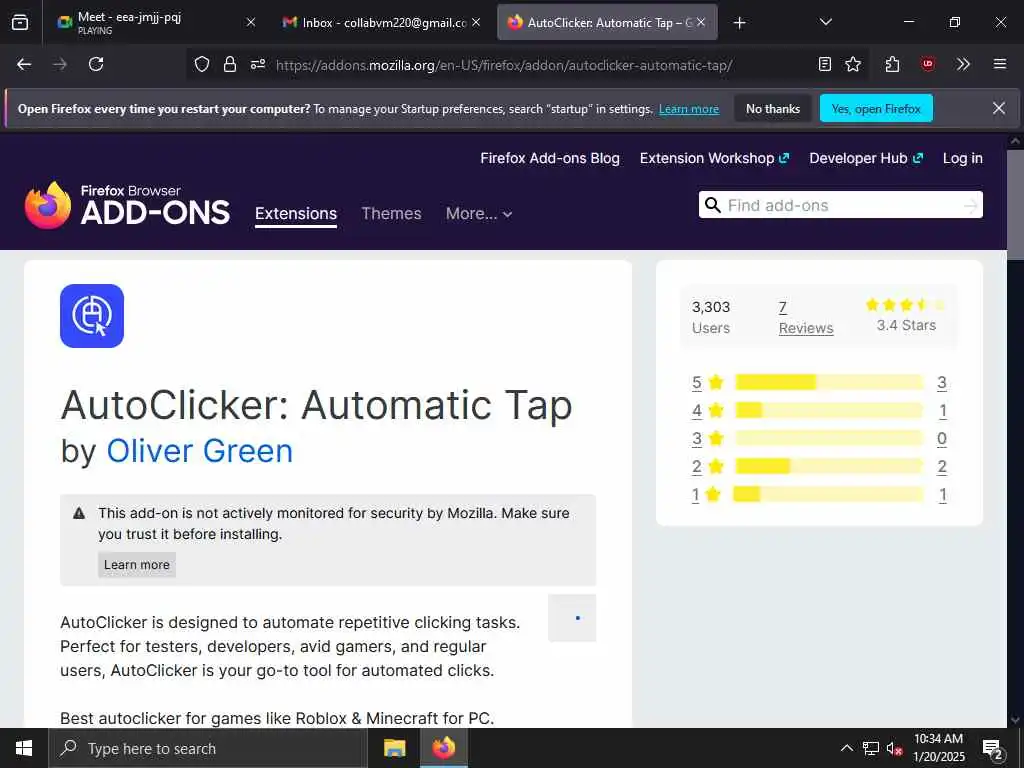The height and width of the screenshot is (768, 1024).
Task: Show more tools overflow chevrons
Action: click(963, 64)
